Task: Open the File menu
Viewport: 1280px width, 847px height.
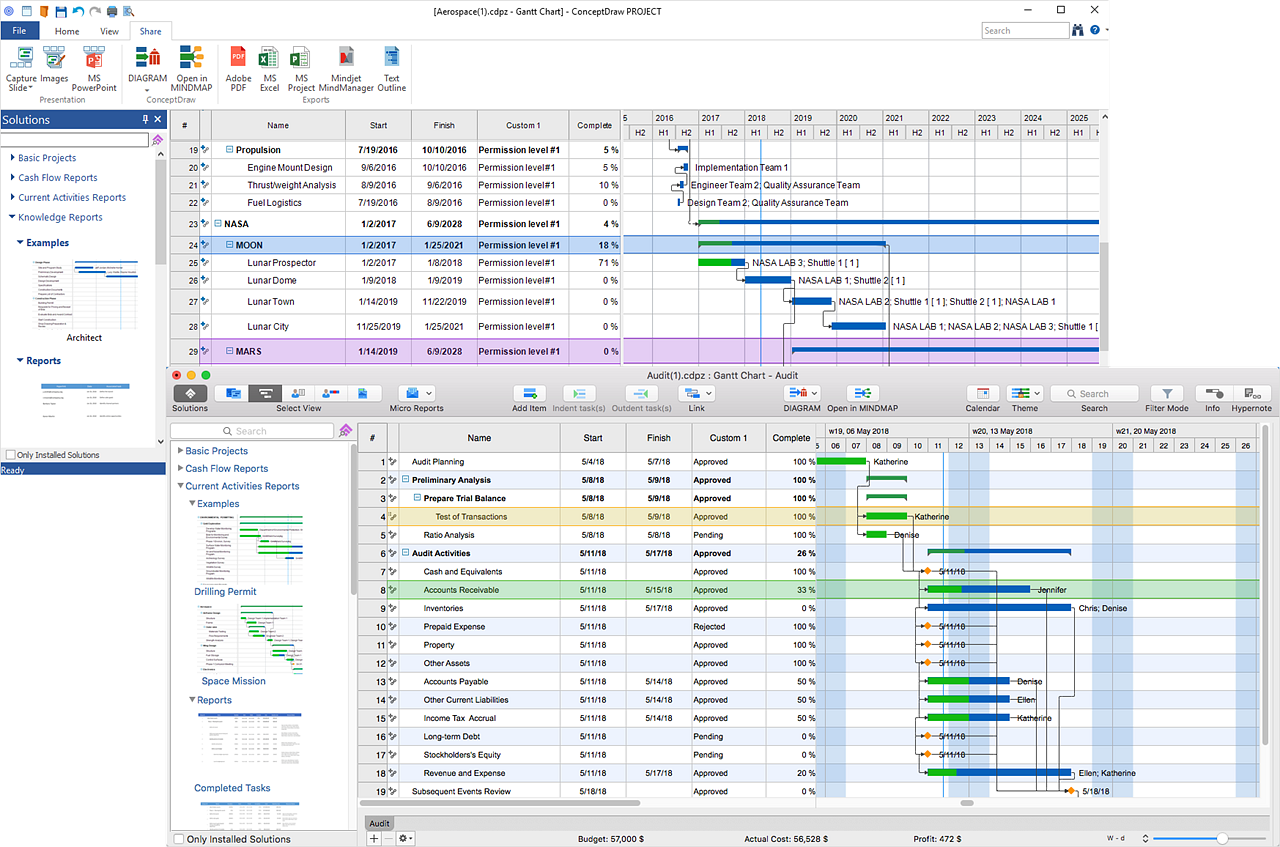Action: (x=19, y=31)
